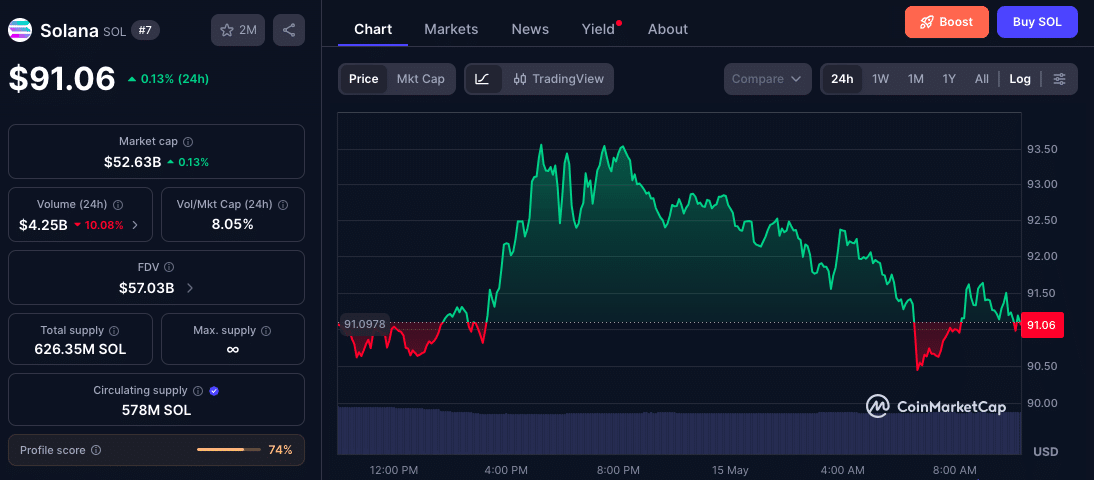The height and width of the screenshot is (480, 1094).
Task: Click the Buy SOL button
Action: point(1037,22)
